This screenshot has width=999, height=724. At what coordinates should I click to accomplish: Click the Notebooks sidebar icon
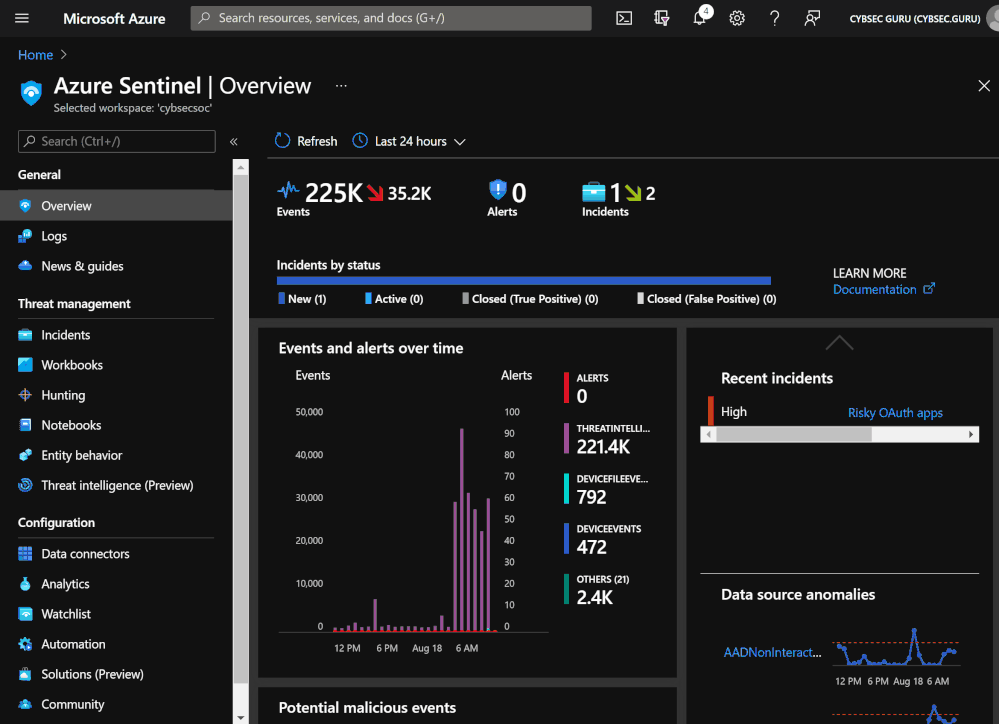point(25,424)
